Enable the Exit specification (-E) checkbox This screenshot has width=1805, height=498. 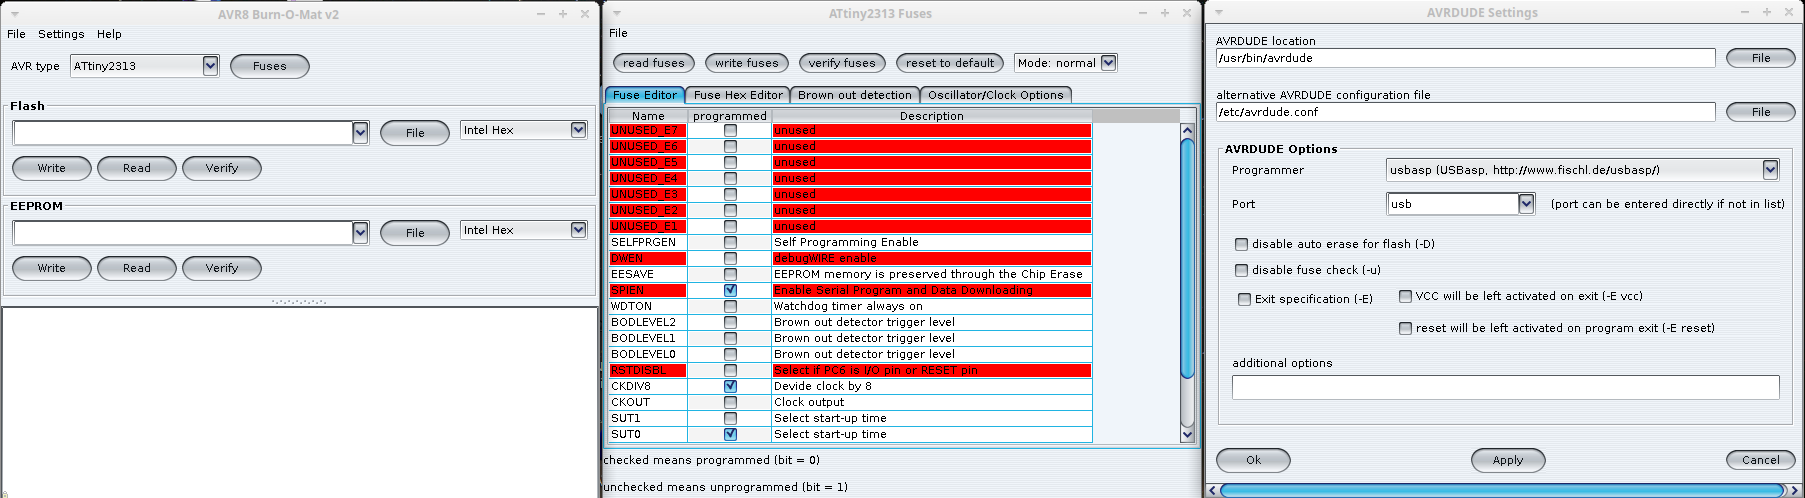pos(1244,299)
